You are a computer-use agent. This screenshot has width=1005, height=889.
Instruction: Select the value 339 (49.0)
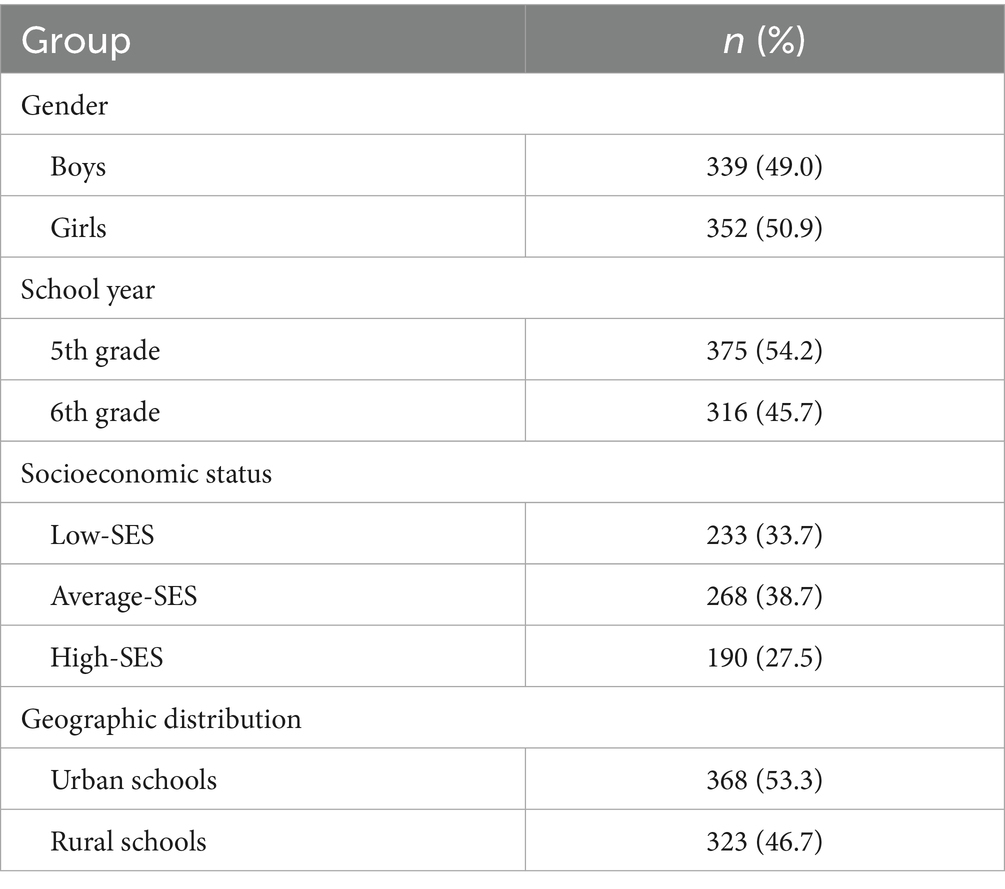pyautogui.click(x=764, y=166)
